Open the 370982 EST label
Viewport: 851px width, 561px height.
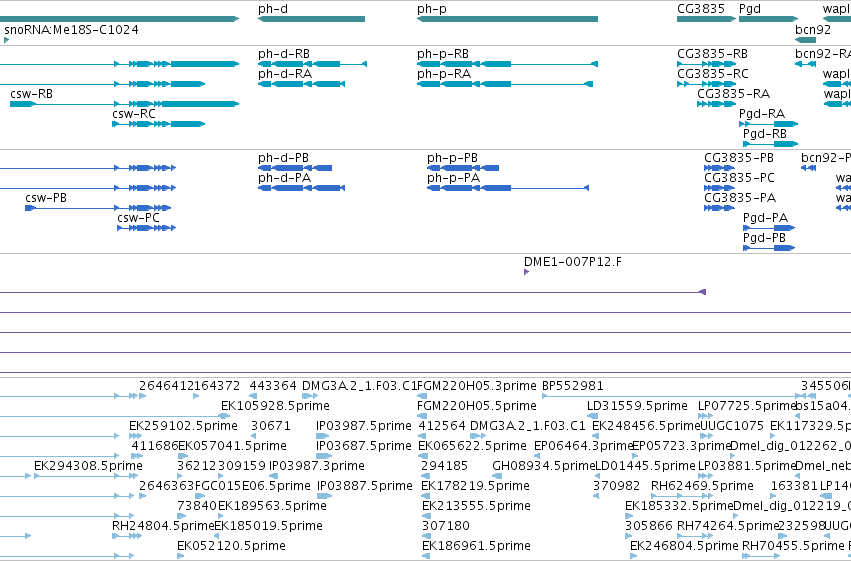[x=617, y=486]
